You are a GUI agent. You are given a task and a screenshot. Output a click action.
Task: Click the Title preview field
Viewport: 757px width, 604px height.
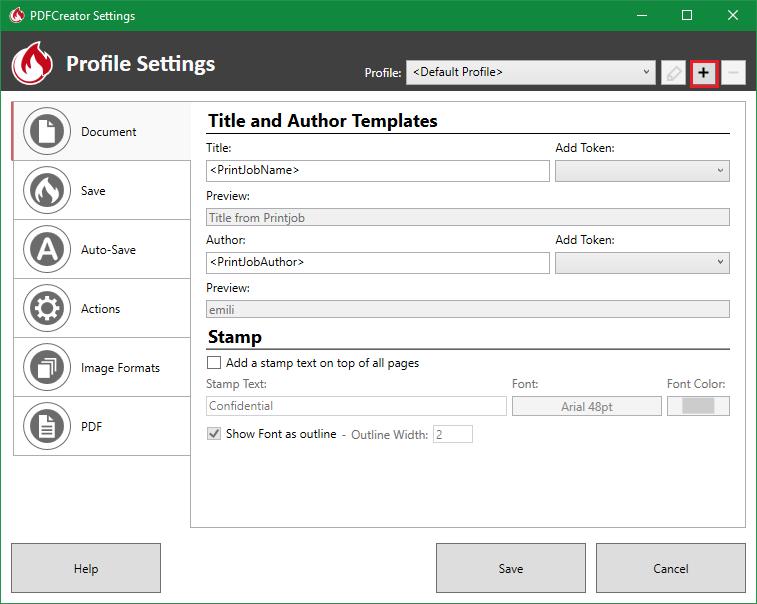point(468,217)
